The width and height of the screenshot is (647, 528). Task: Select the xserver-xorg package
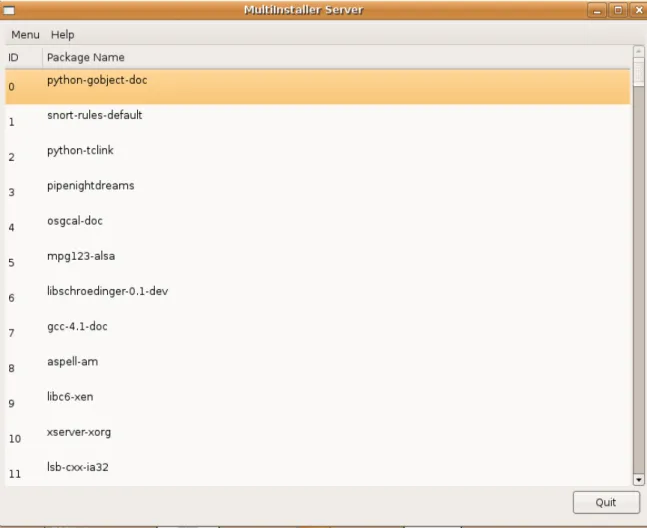point(318,438)
